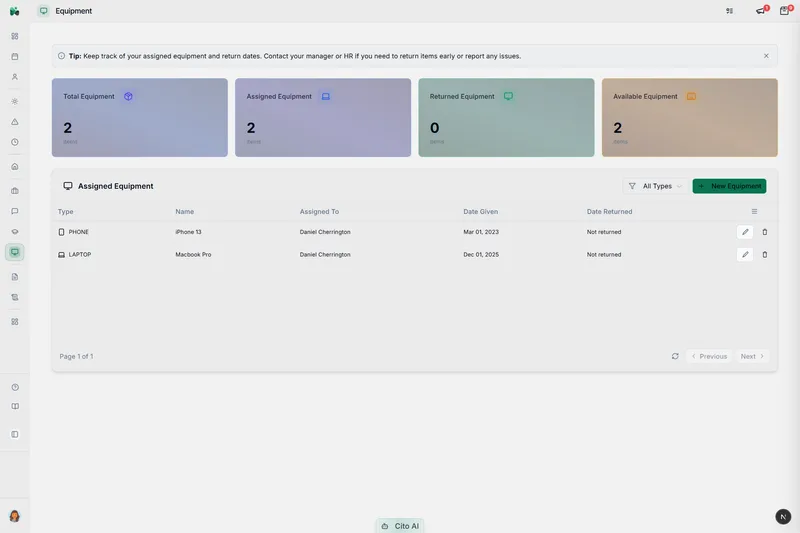Click the cube icon on the Total Equipment card

pos(128,96)
